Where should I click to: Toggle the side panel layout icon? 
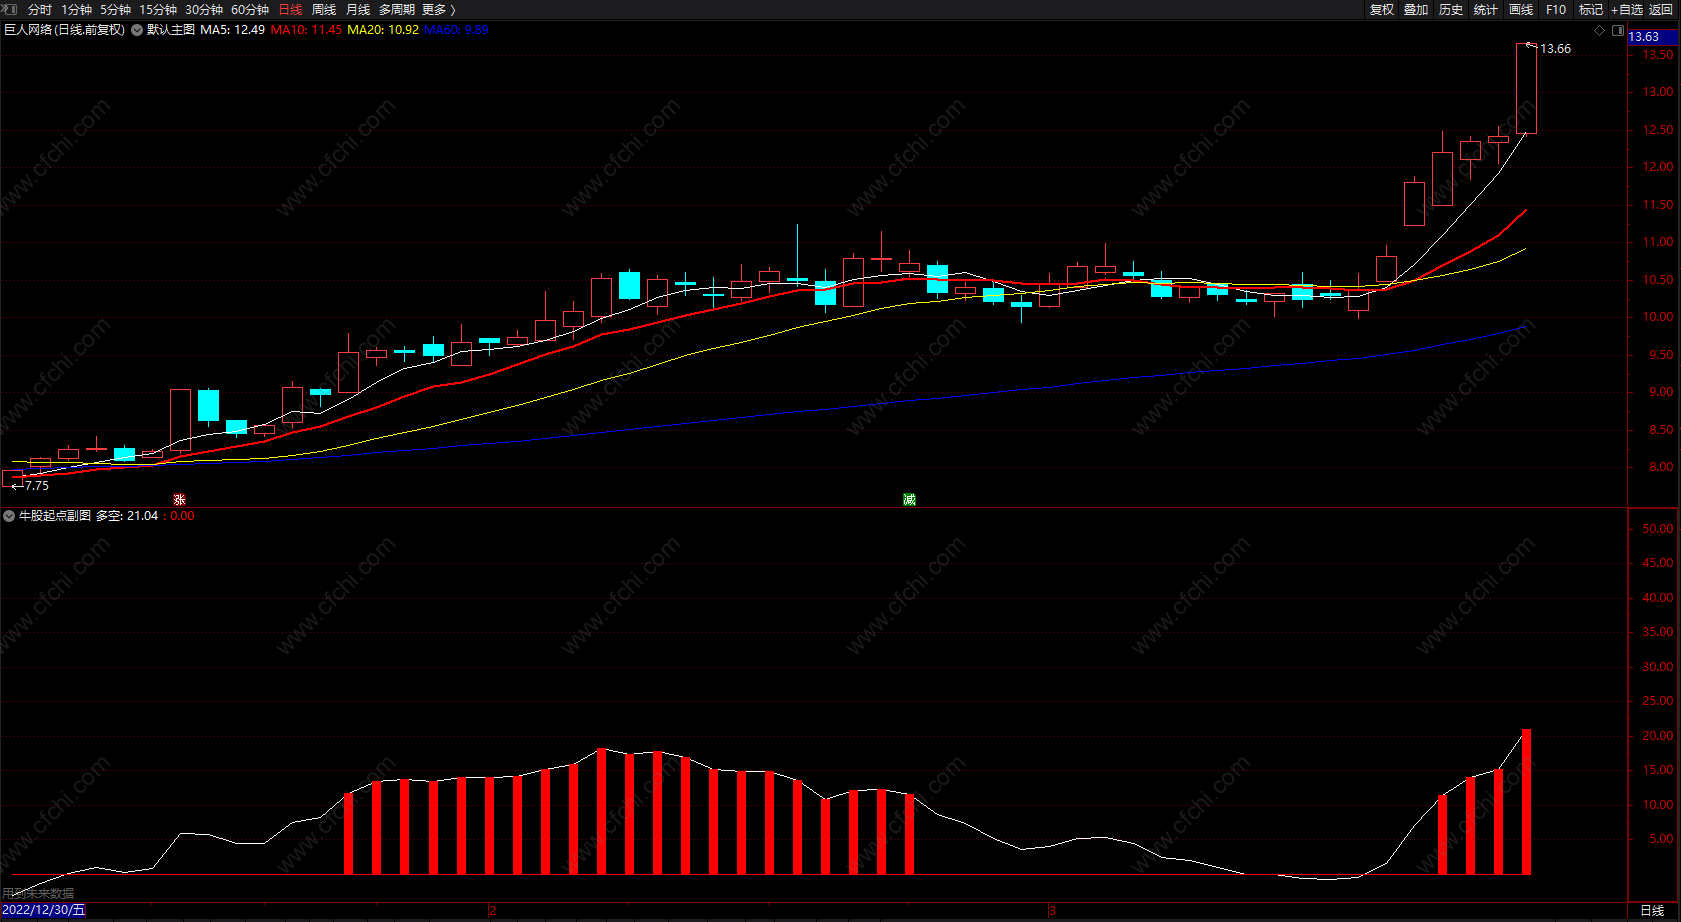(1618, 30)
